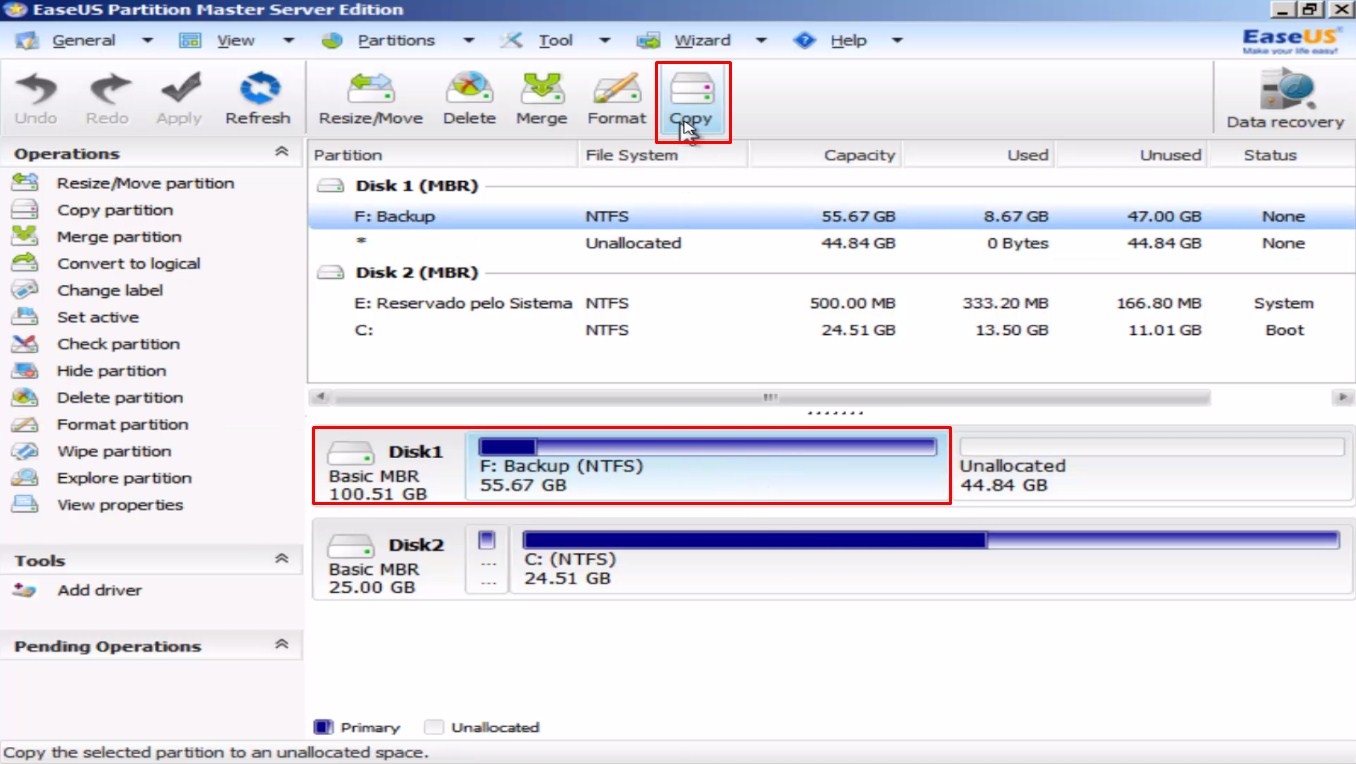The width and height of the screenshot is (1356, 764).
Task: Click the Delete toolbar icon
Action: pyautogui.click(x=469, y=98)
